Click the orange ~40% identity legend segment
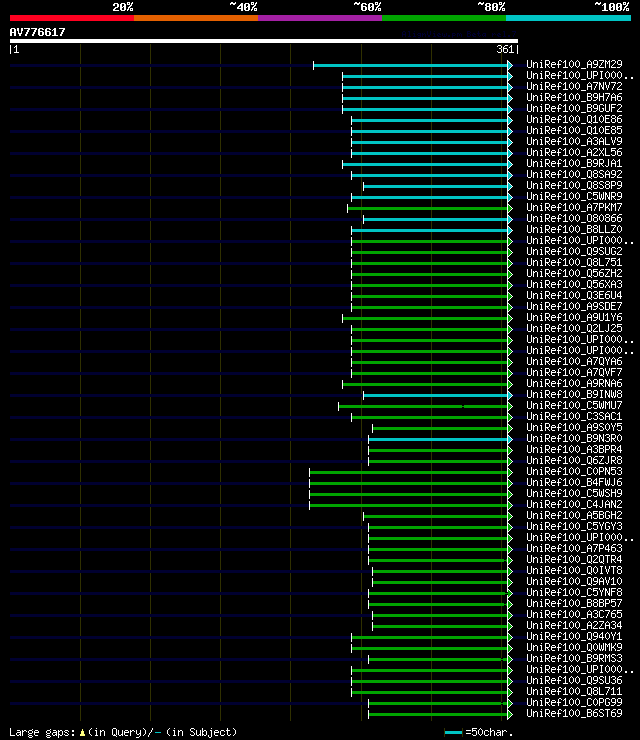 (196, 18)
